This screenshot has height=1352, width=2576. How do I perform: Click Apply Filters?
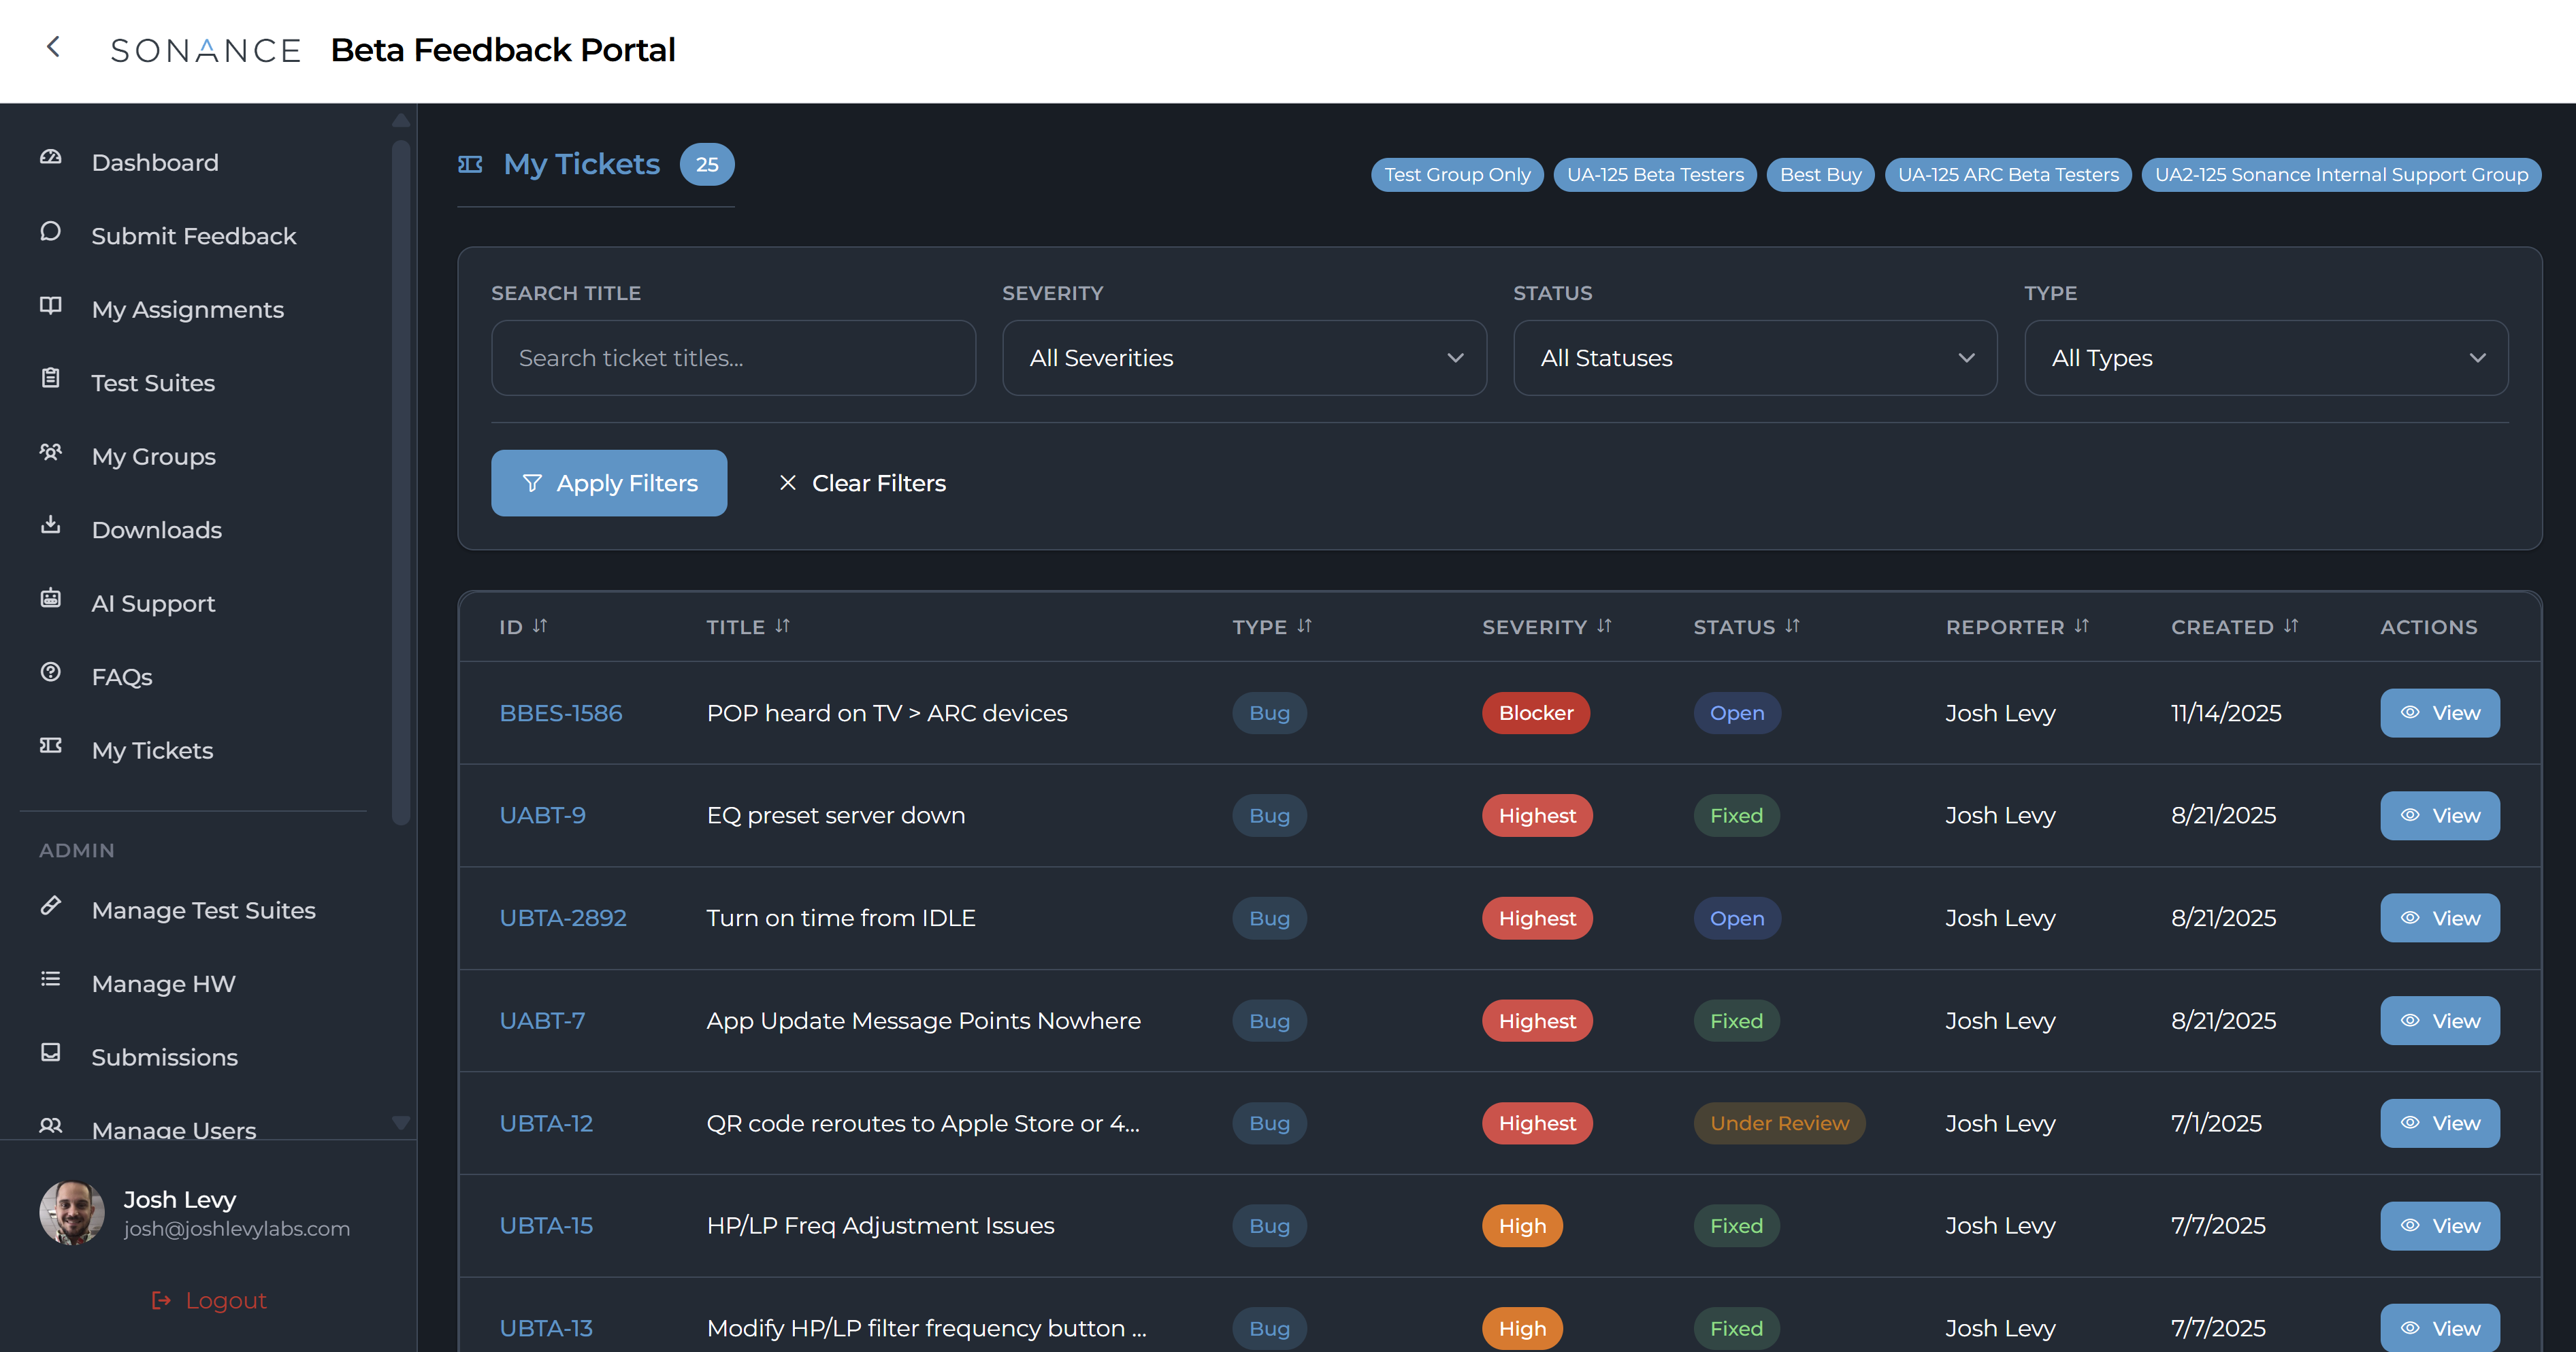click(x=609, y=483)
